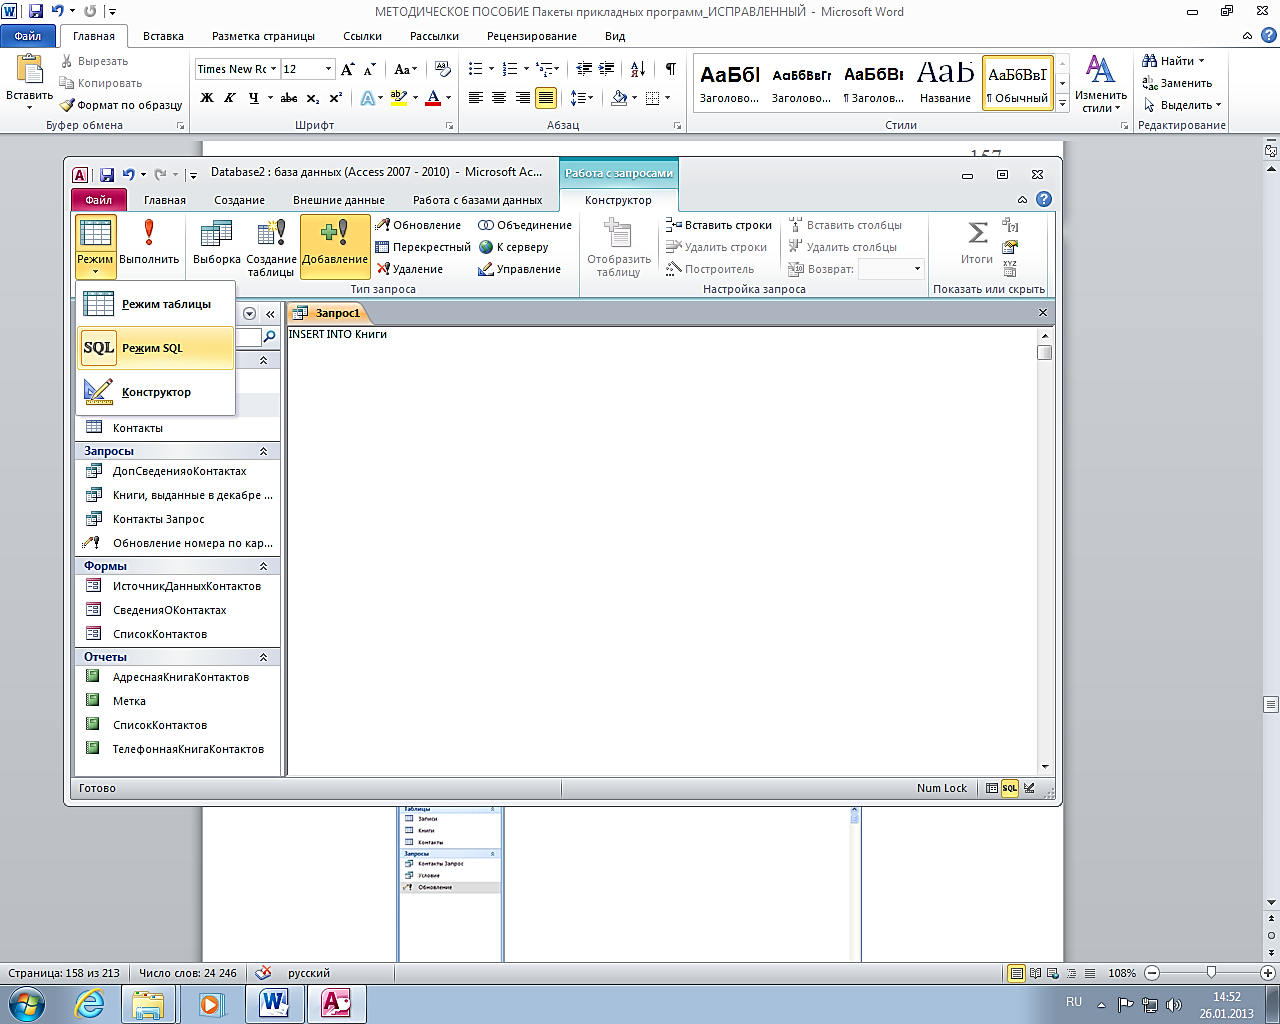Screen dimensions: 1280x1024
Task: Open the Возврат combo box in Access
Action: [x=891, y=269]
